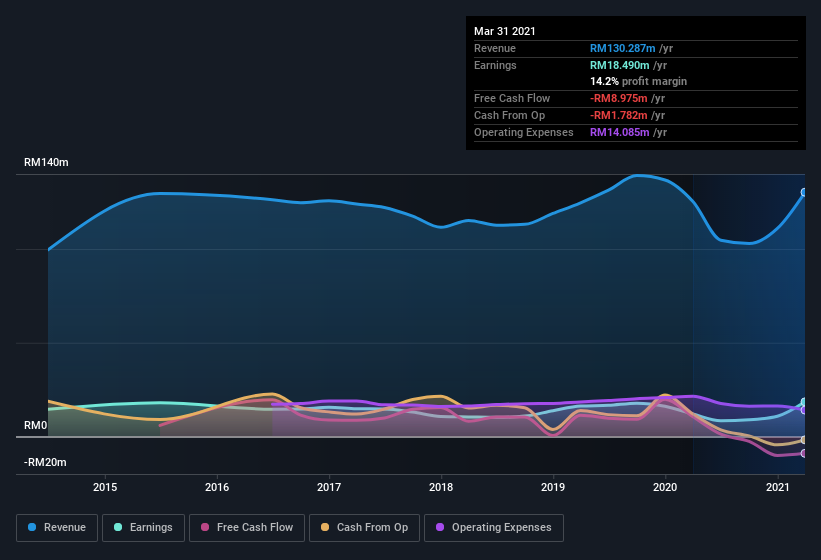
Task: Click the -RM8.975m free cash flow value
Action: tap(618, 98)
